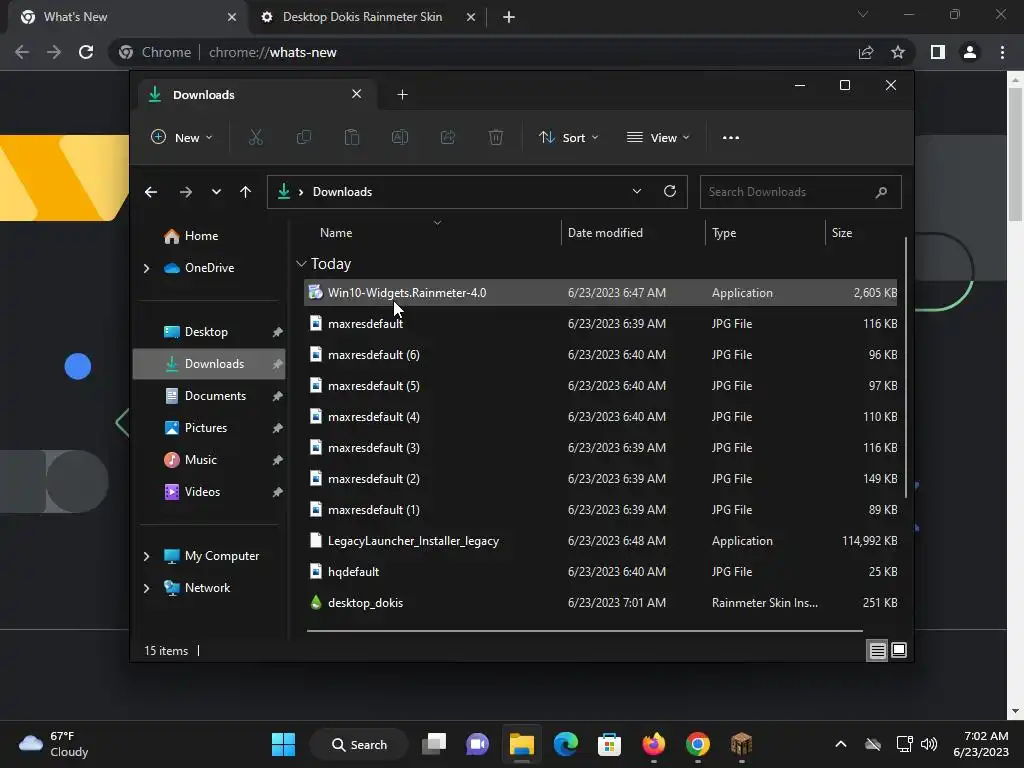Close the Downloads Explorer tab
This screenshot has width=1024, height=768.
click(357, 94)
